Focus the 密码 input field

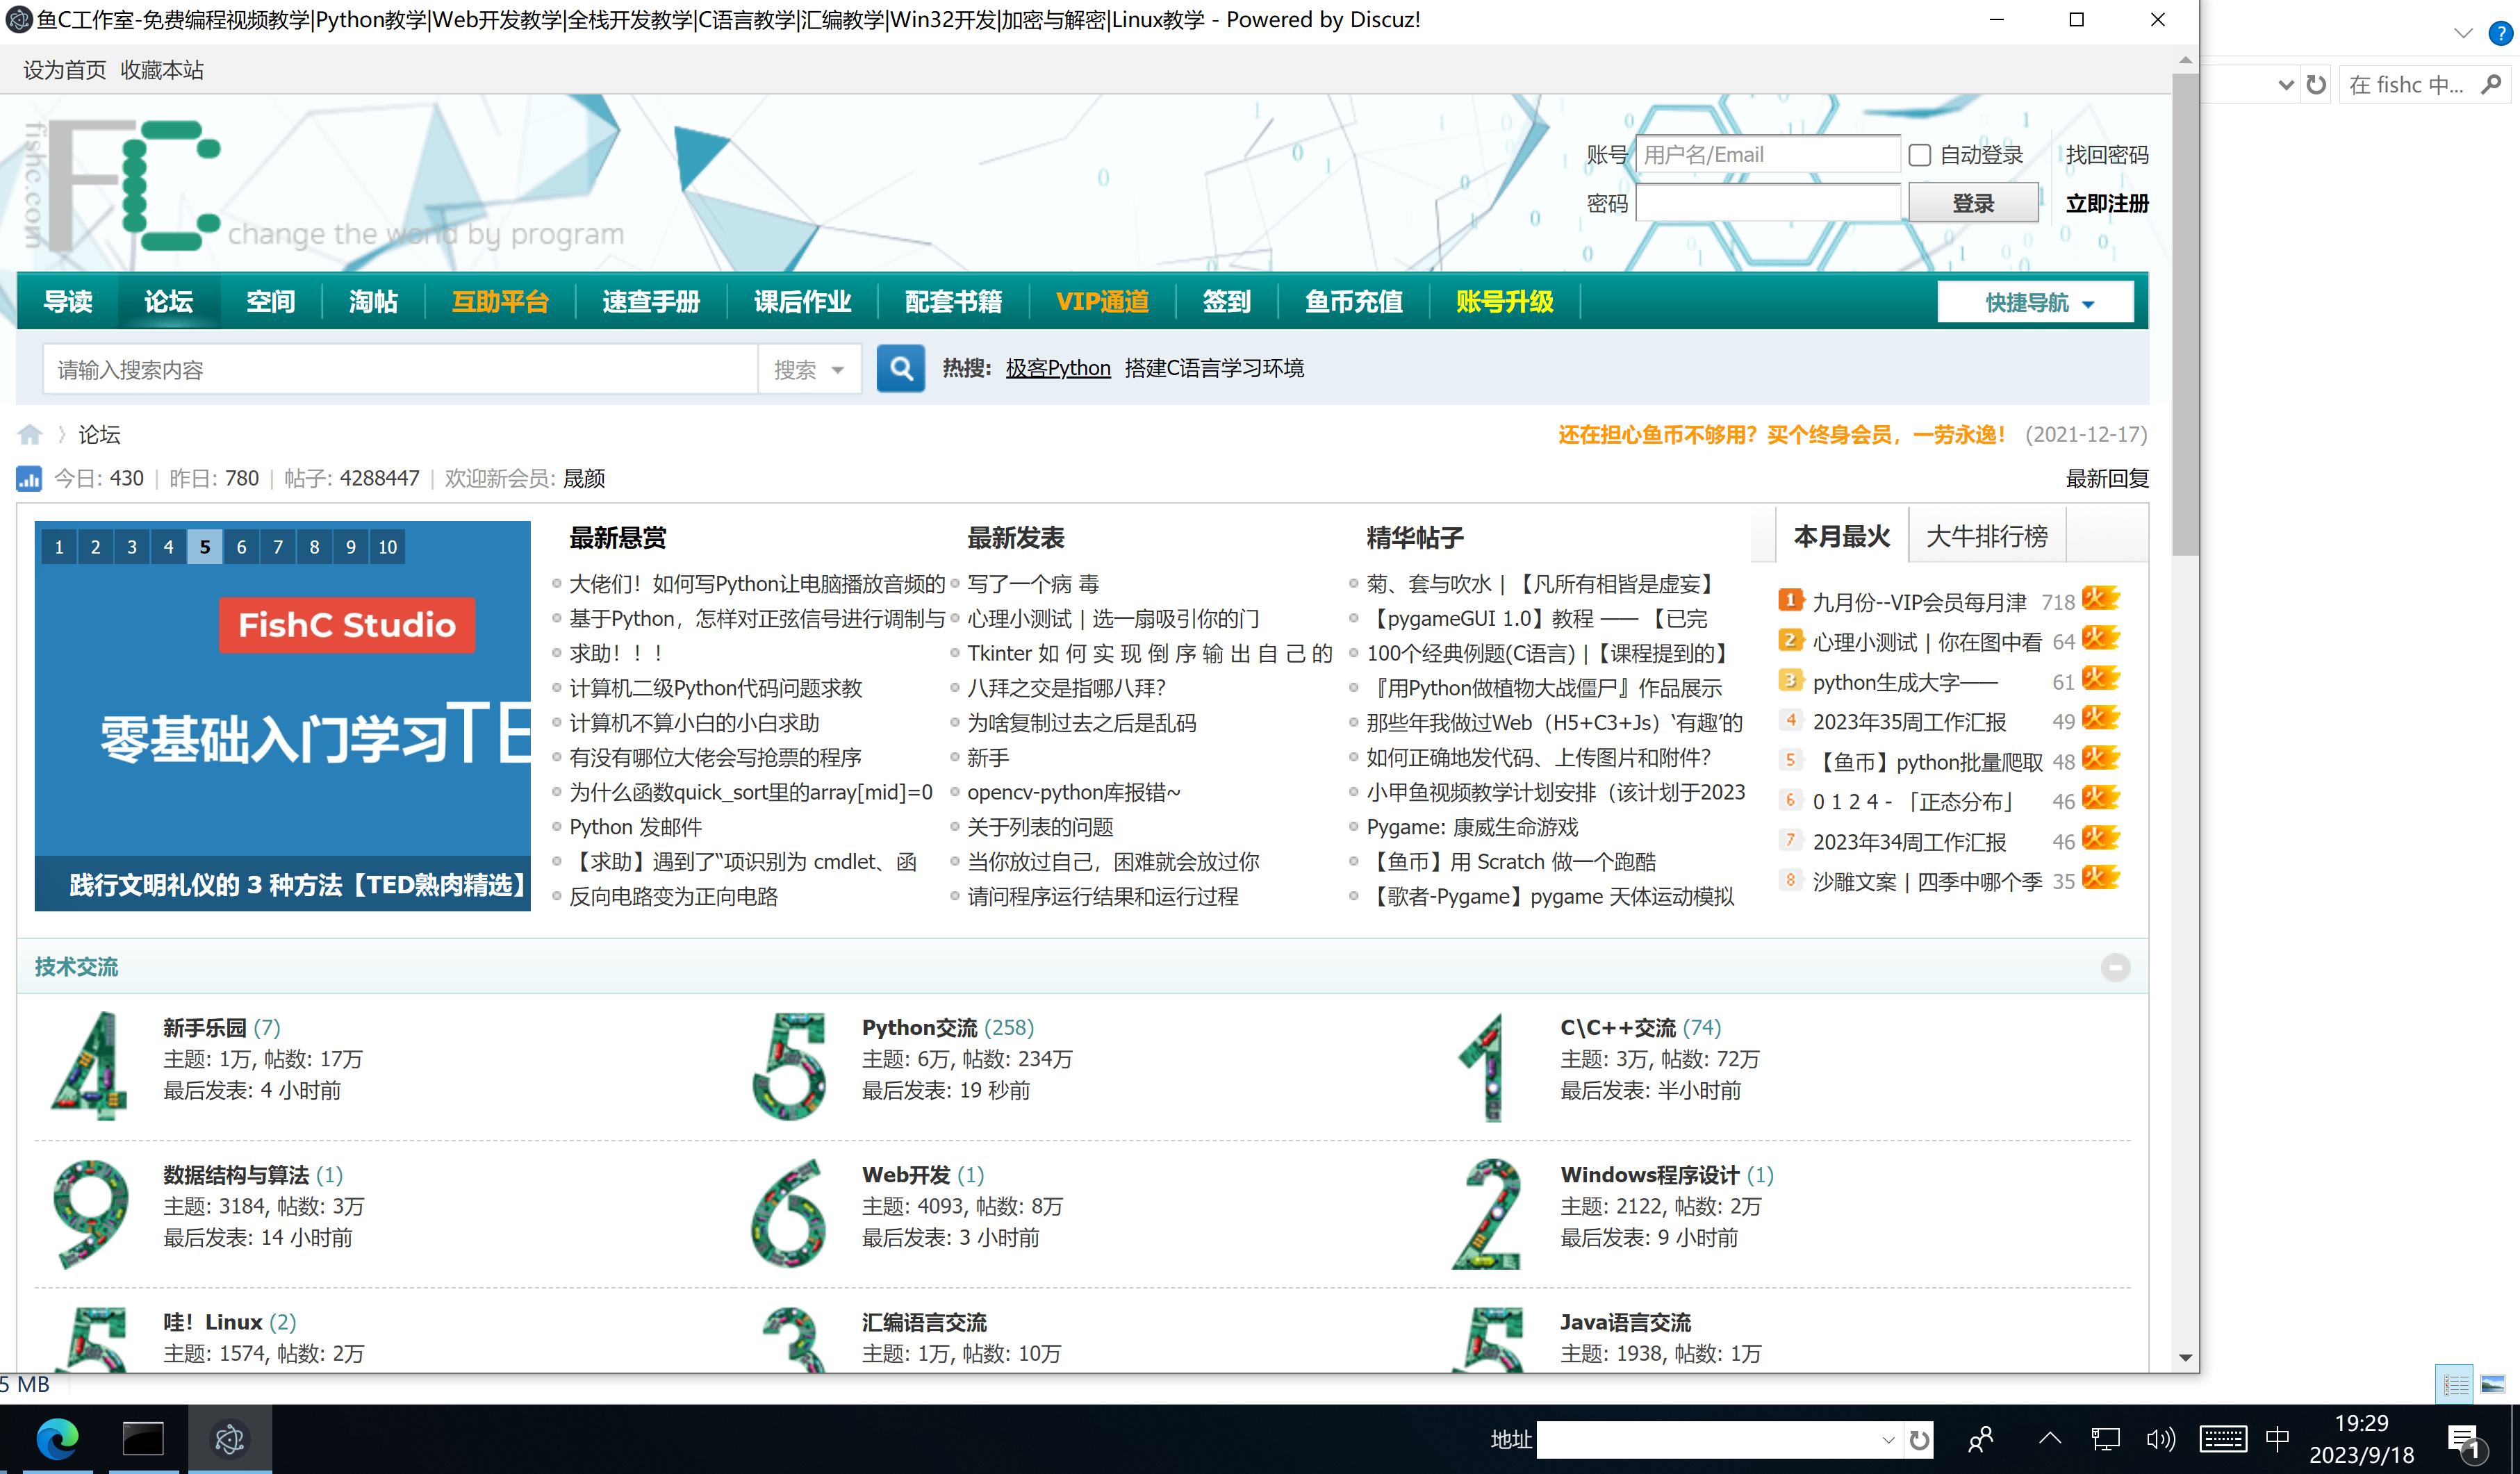(x=1767, y=203)
